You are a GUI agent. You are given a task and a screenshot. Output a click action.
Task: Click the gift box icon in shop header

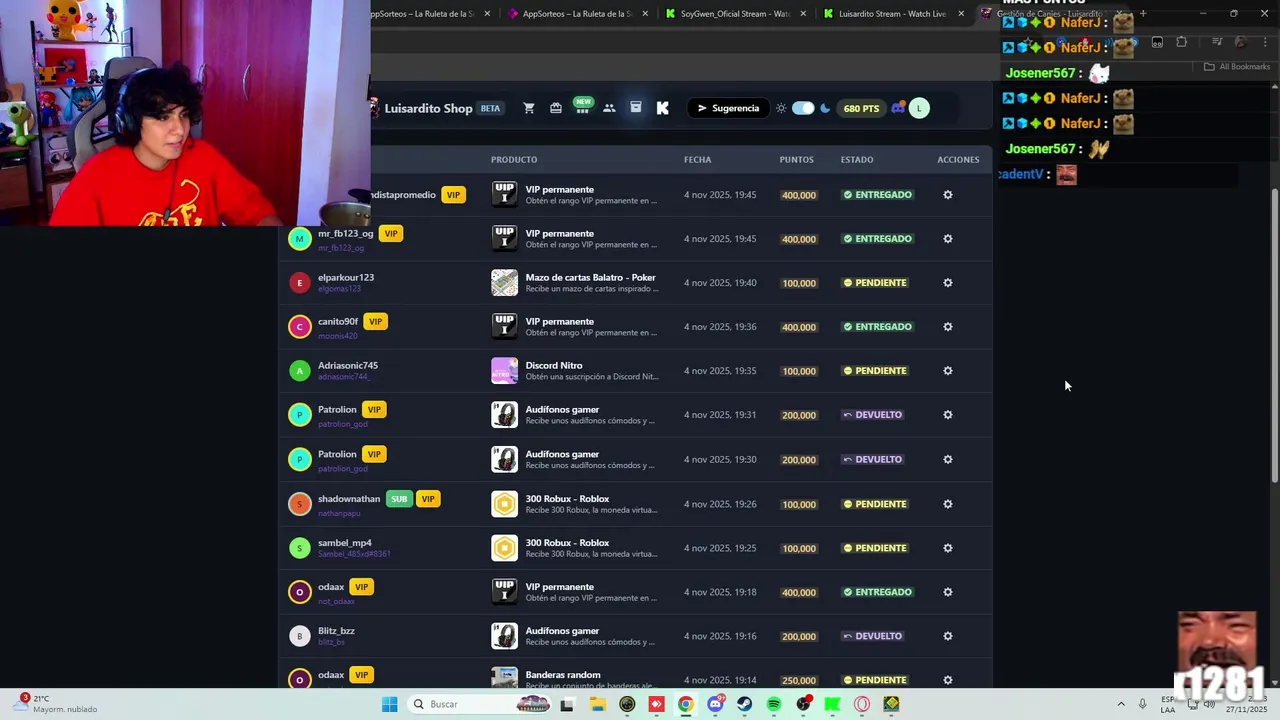click(556, 108)
